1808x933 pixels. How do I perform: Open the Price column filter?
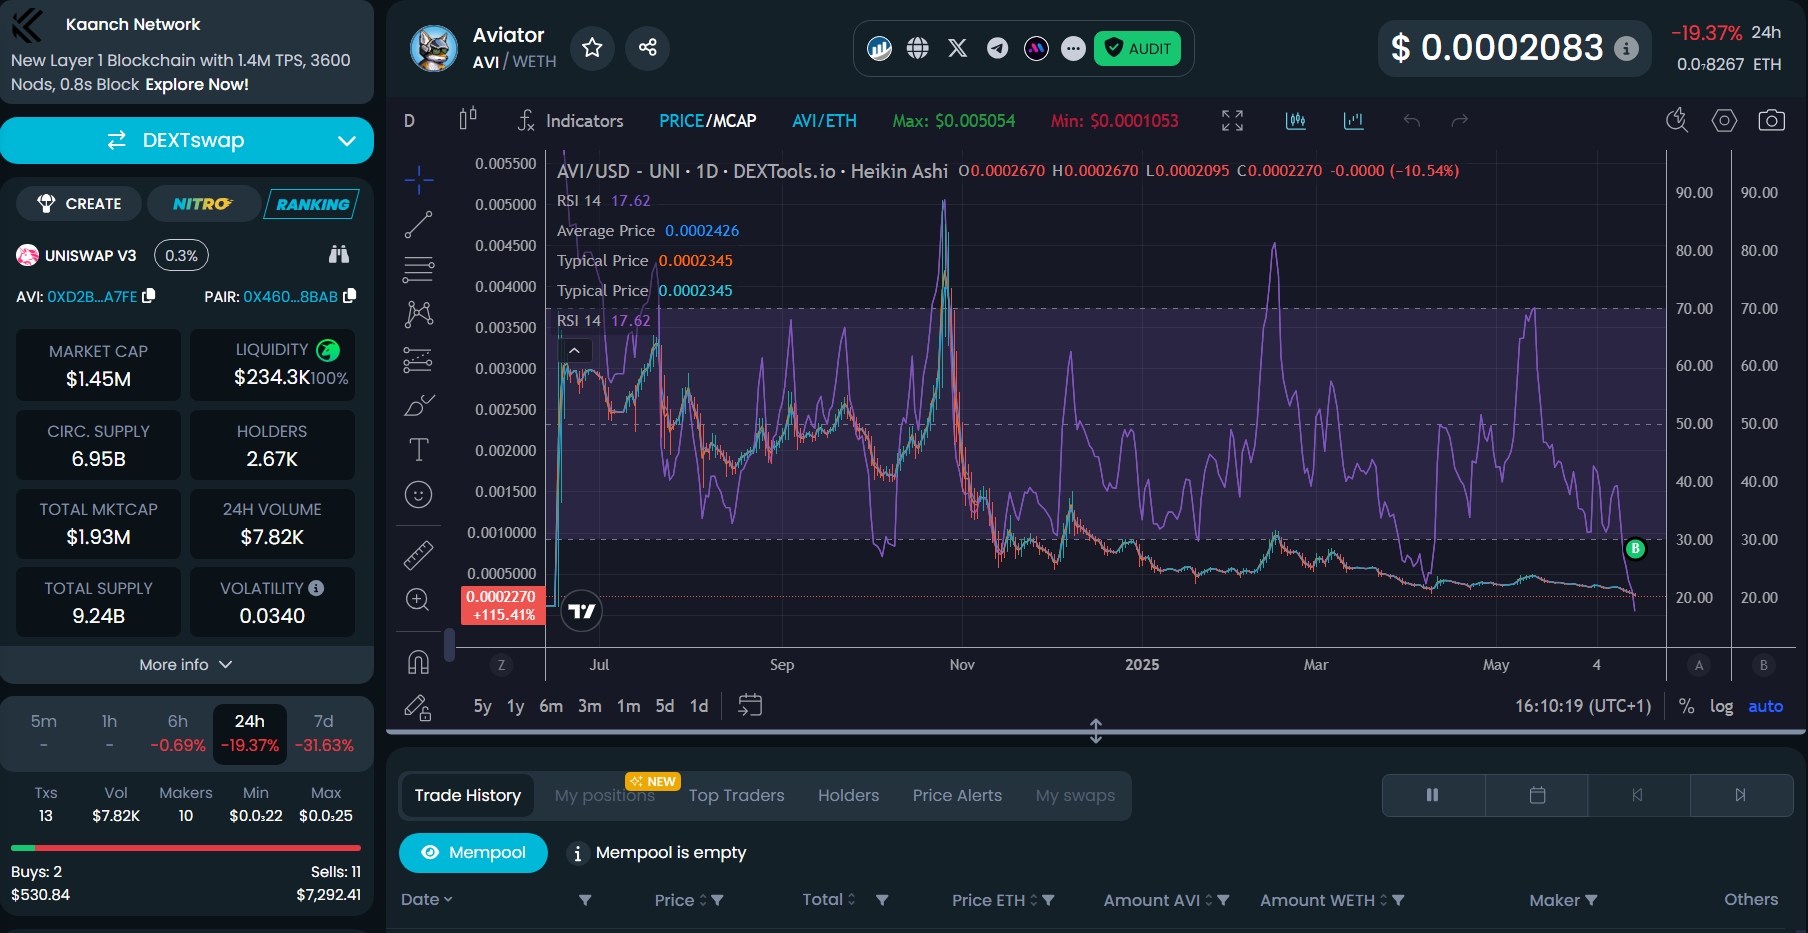[x=717, y=900]
